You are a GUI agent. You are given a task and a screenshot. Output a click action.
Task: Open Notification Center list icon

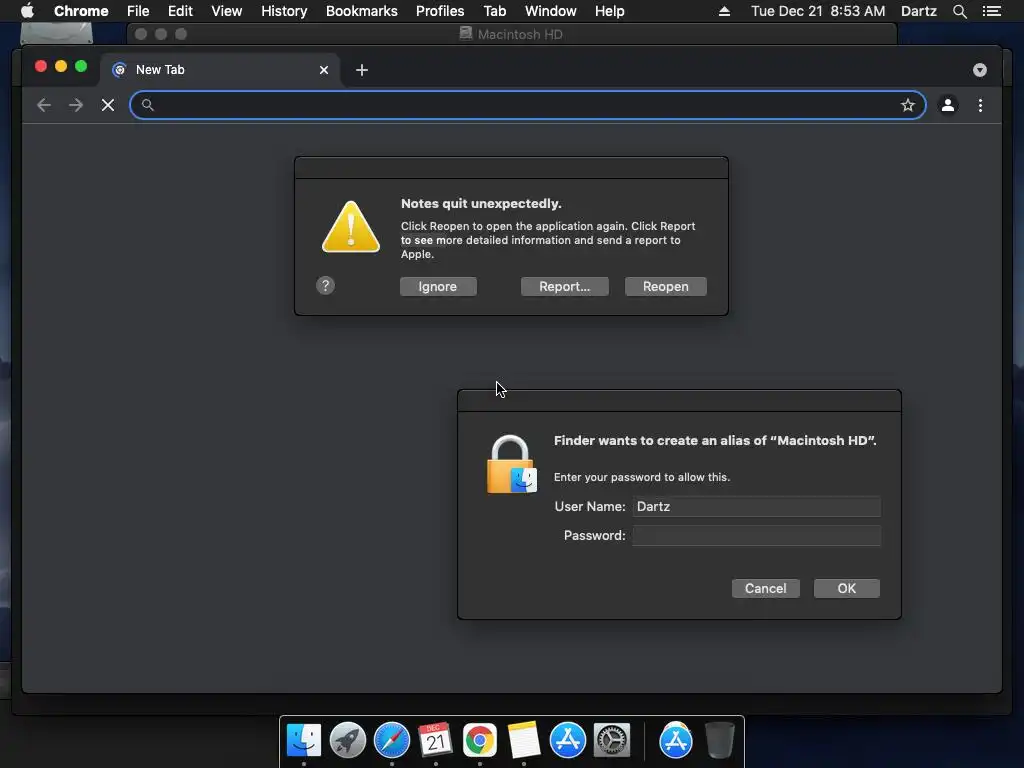(x=991, y=11)
